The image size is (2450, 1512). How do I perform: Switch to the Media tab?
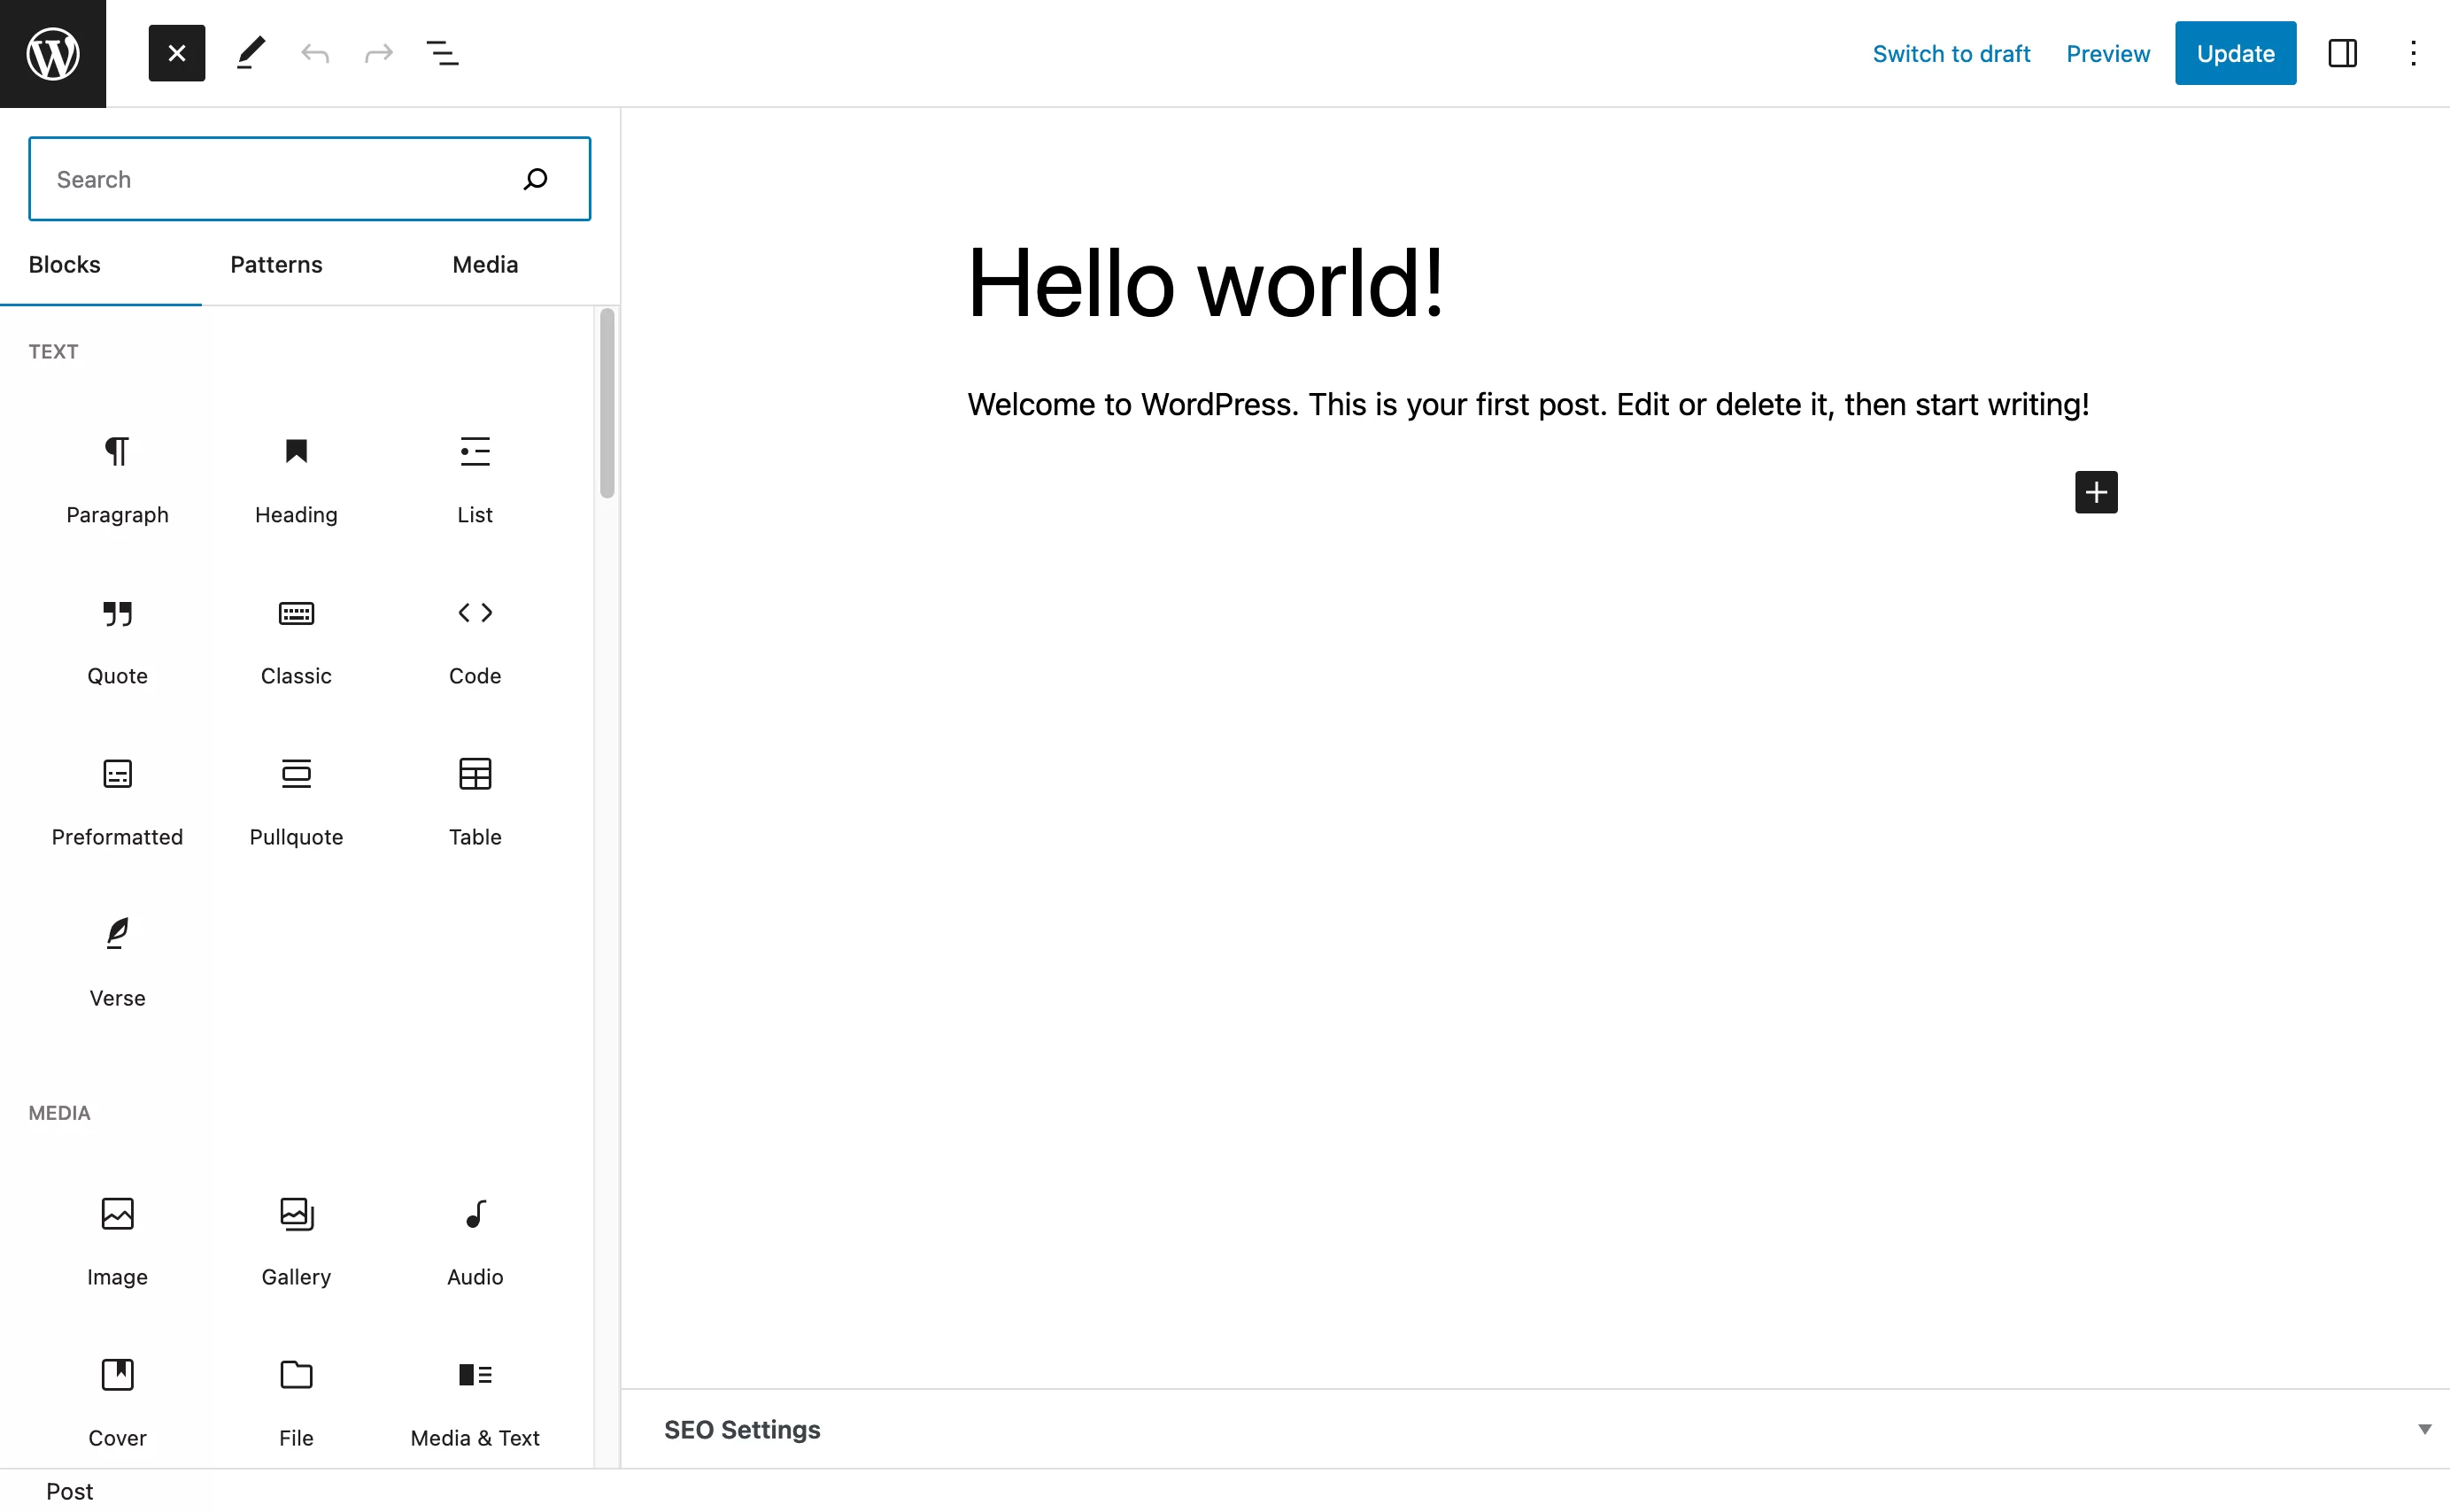[484, 263]
